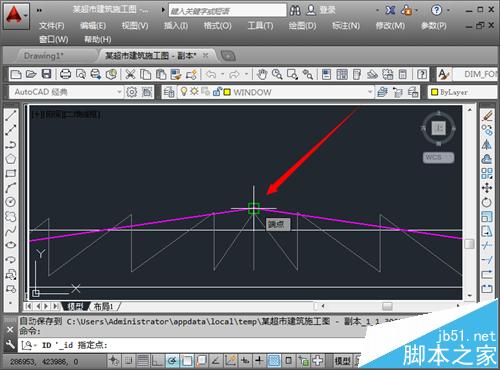Click the WCS button under the ViewCube

(438, 157)
